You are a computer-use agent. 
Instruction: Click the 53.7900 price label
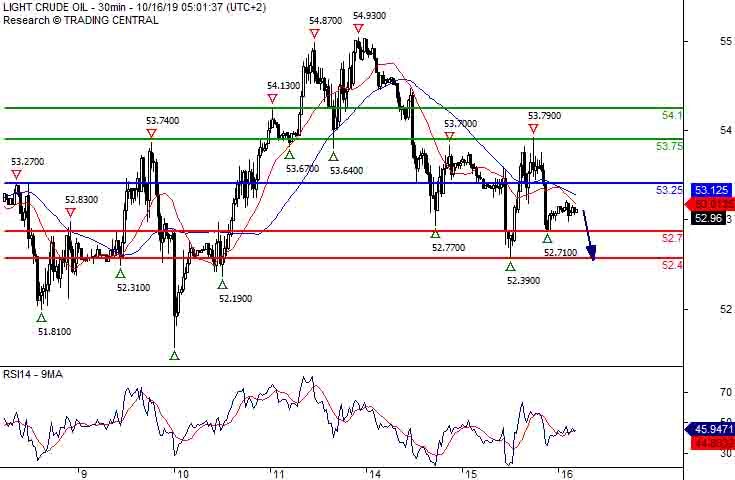[545, 116]
